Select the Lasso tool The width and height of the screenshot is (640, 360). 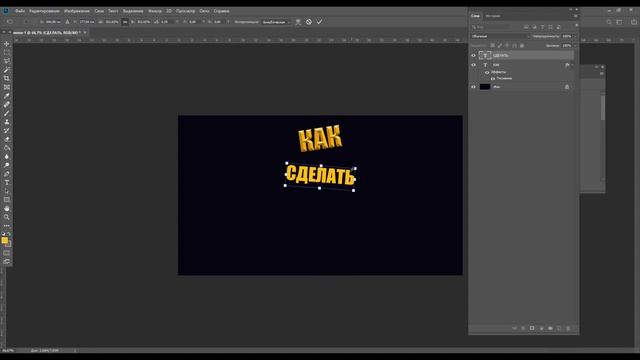pyautogui.click(x=7, y=61)
